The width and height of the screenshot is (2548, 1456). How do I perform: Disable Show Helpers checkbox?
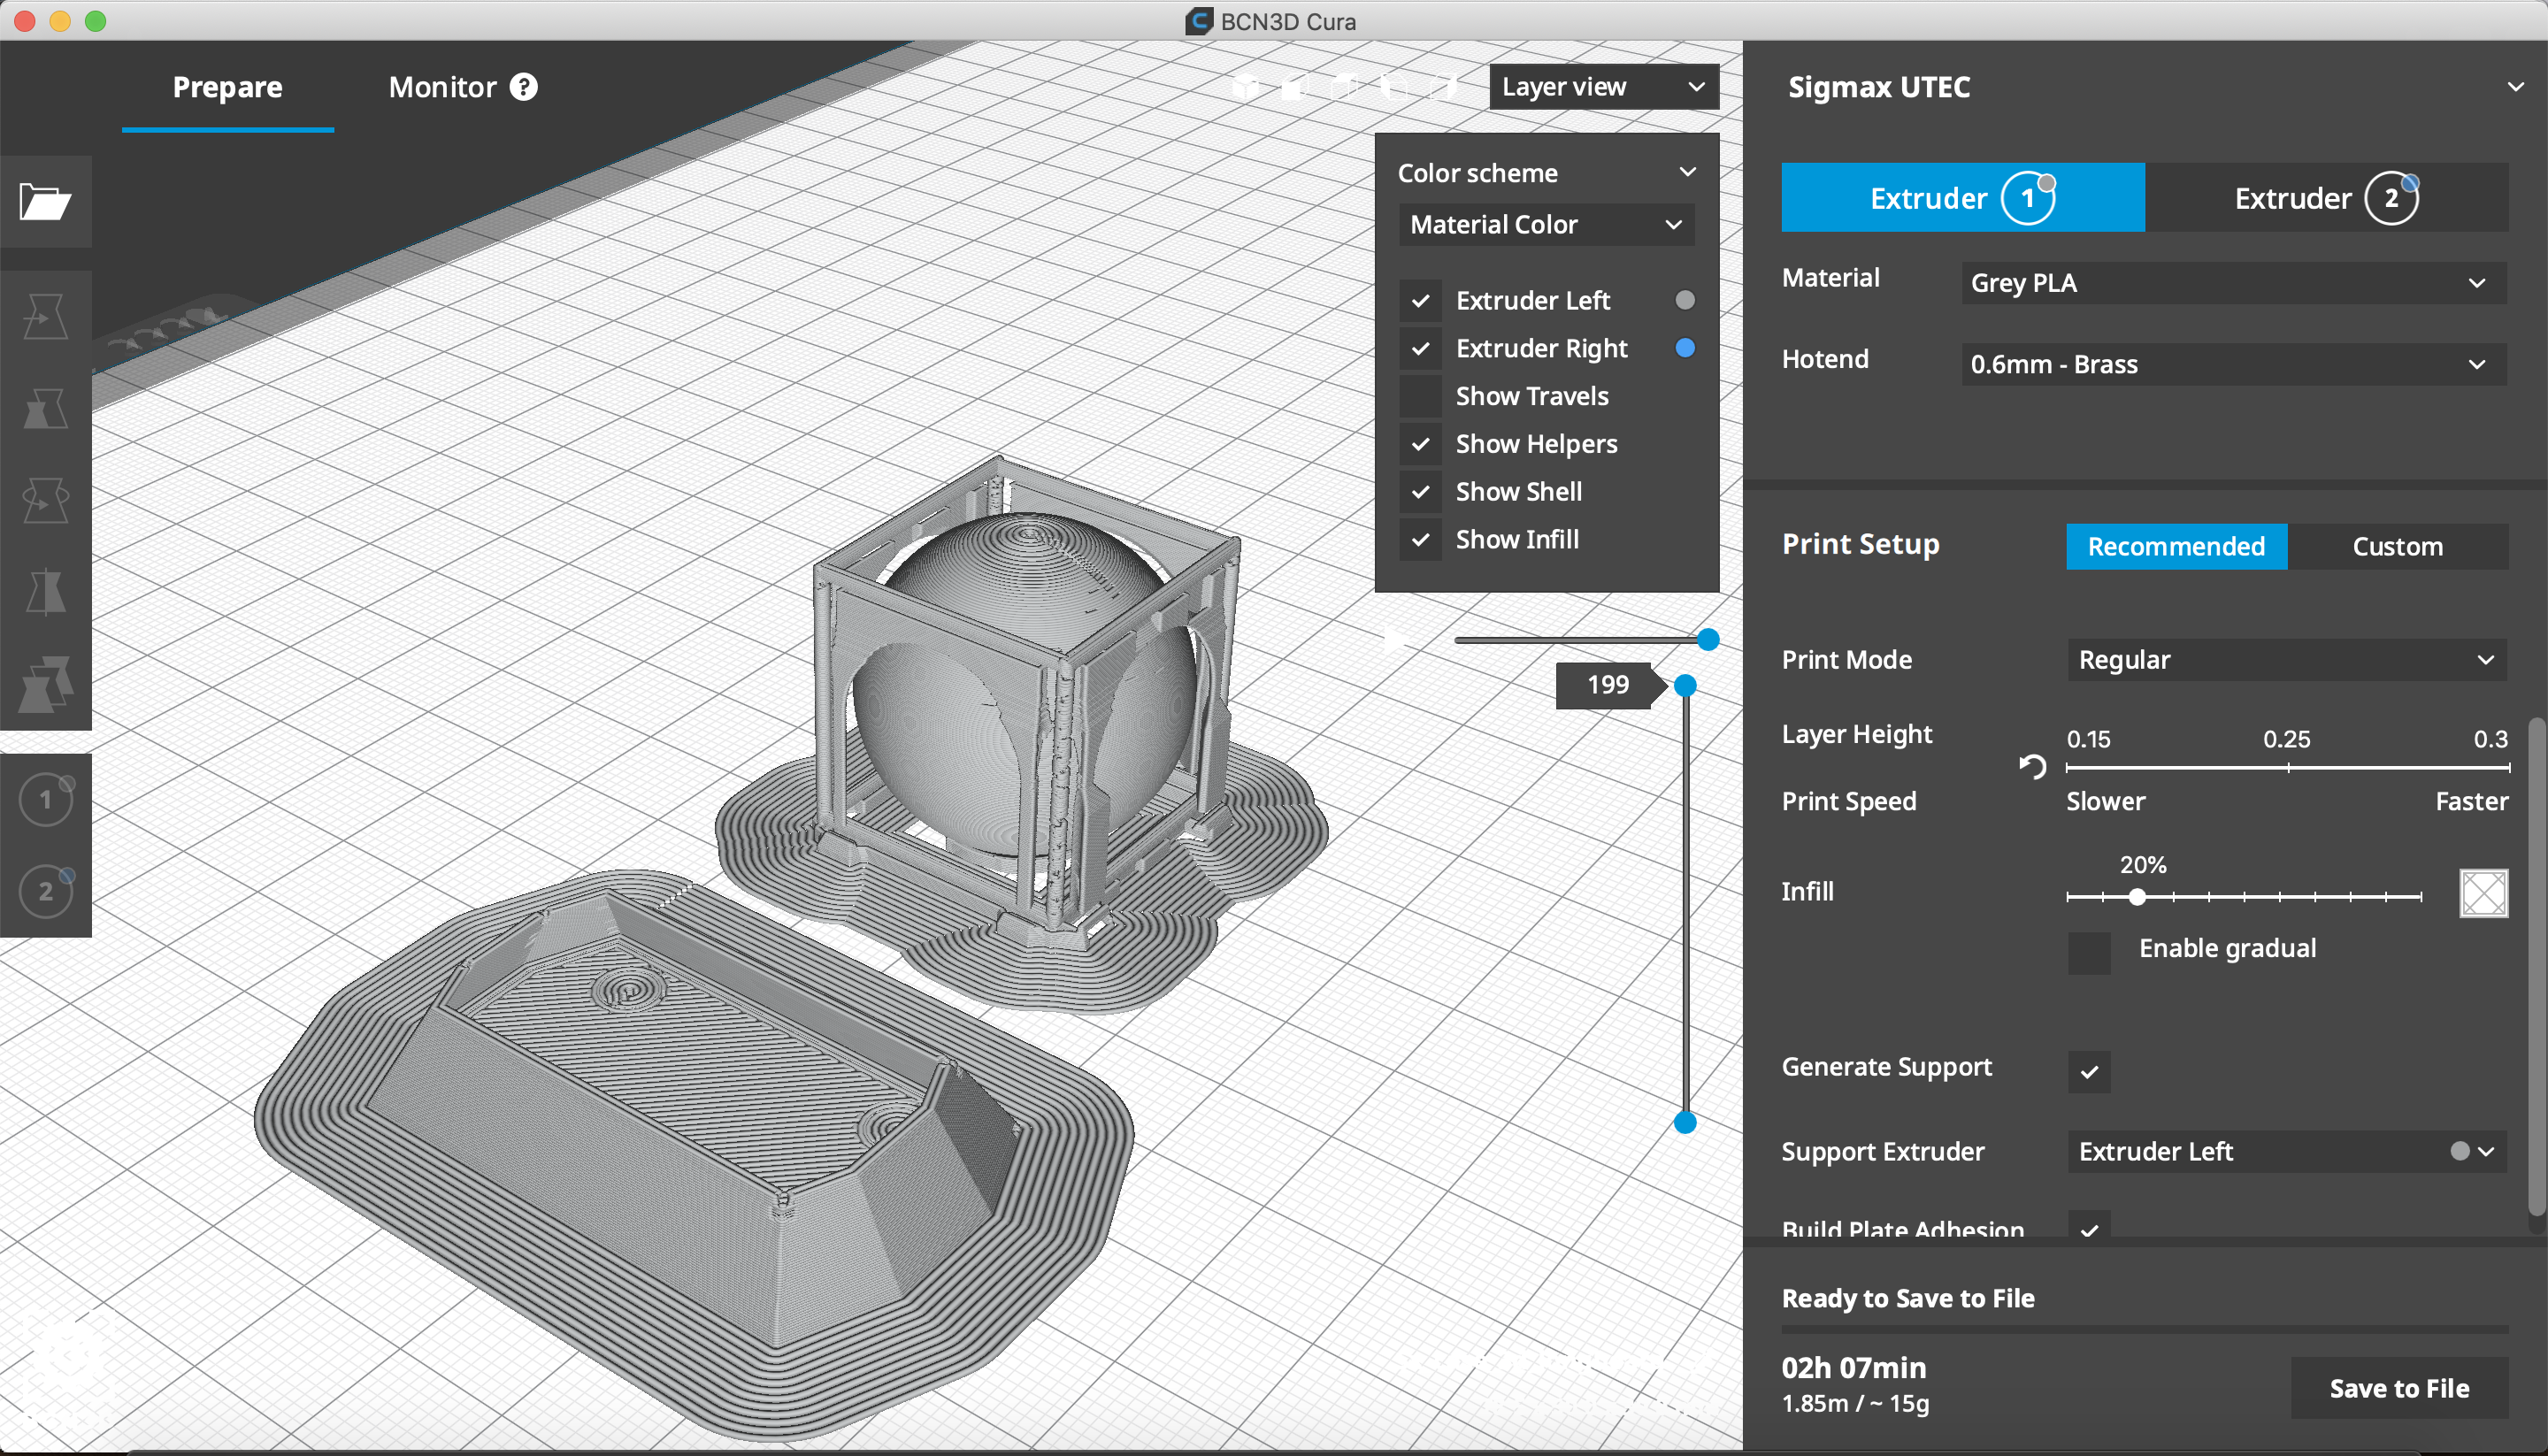[x=1420, y=444]
